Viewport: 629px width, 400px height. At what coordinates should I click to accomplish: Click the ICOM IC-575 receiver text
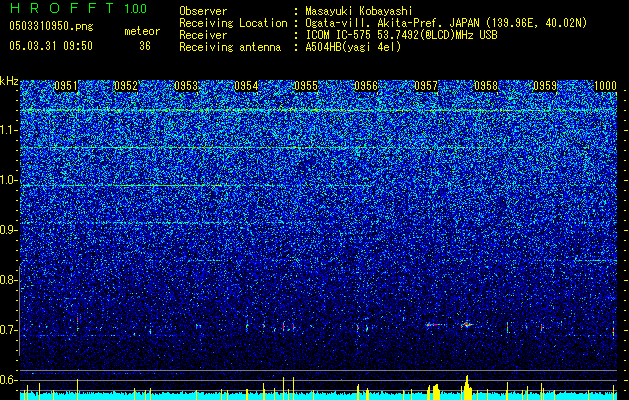click(x=401, y=35)
